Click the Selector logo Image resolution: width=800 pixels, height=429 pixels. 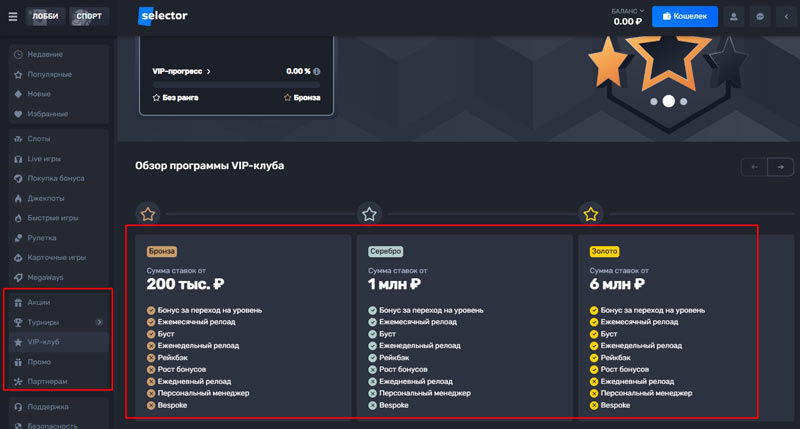click(163, 16)
